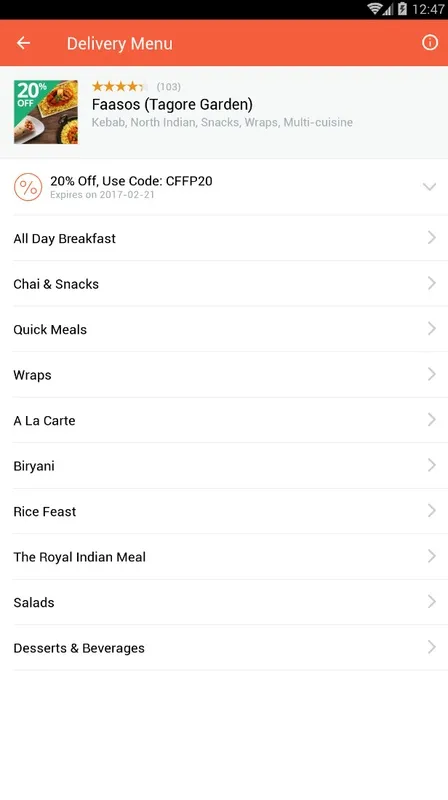Tap the percent discount coupon icon
The image size is (448, 800).
pyautogui.click(x=28, y=187)
